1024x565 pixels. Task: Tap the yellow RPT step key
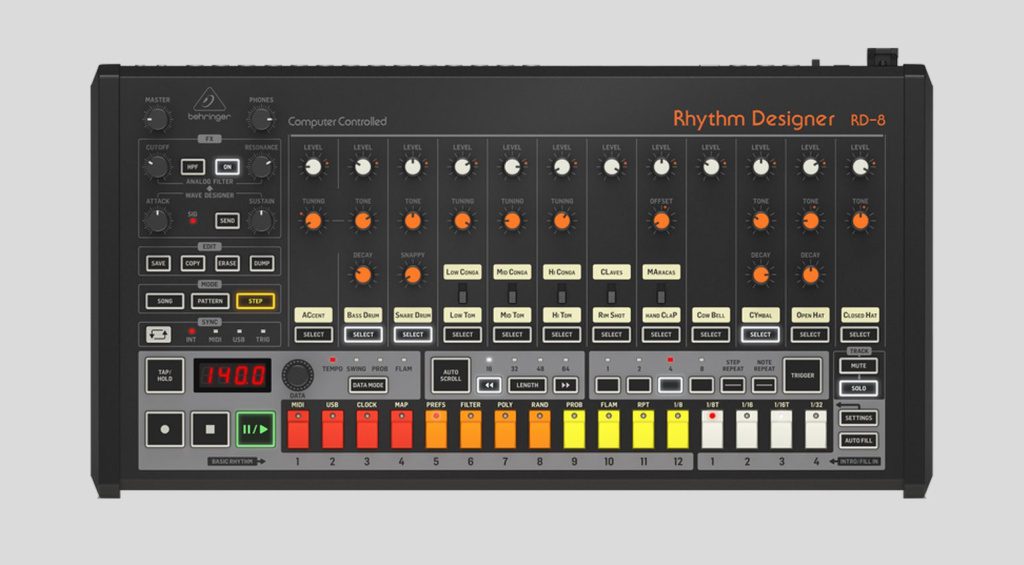643,429
